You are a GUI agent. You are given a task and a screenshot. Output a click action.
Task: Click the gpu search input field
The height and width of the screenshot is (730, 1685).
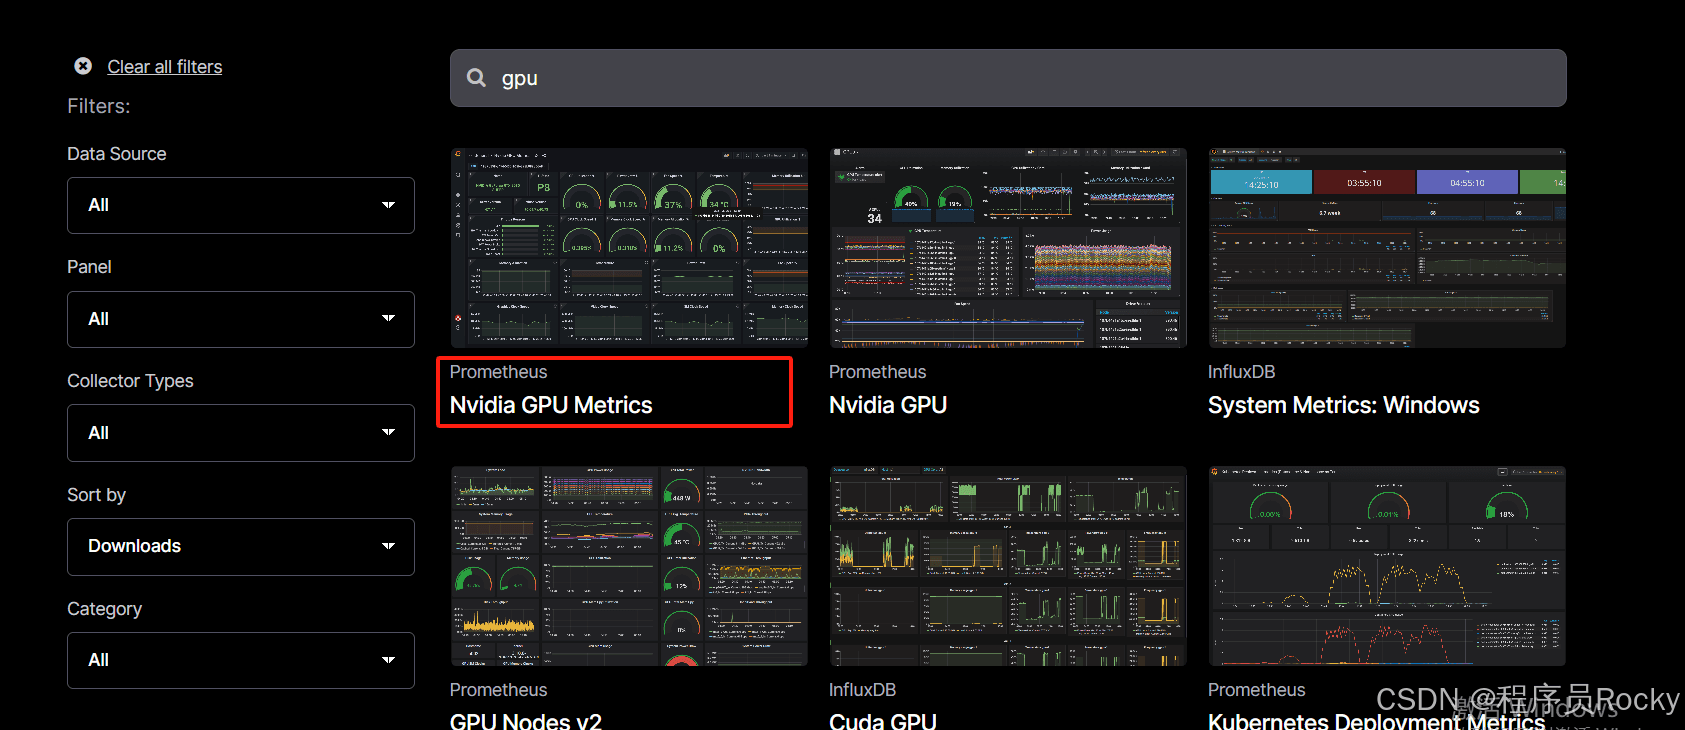pyautogui.click(x=1020, y=78)
